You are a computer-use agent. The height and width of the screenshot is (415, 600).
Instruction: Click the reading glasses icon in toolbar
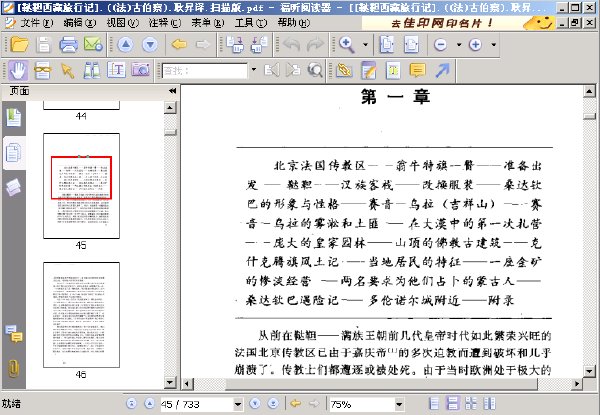click(42, 70)
